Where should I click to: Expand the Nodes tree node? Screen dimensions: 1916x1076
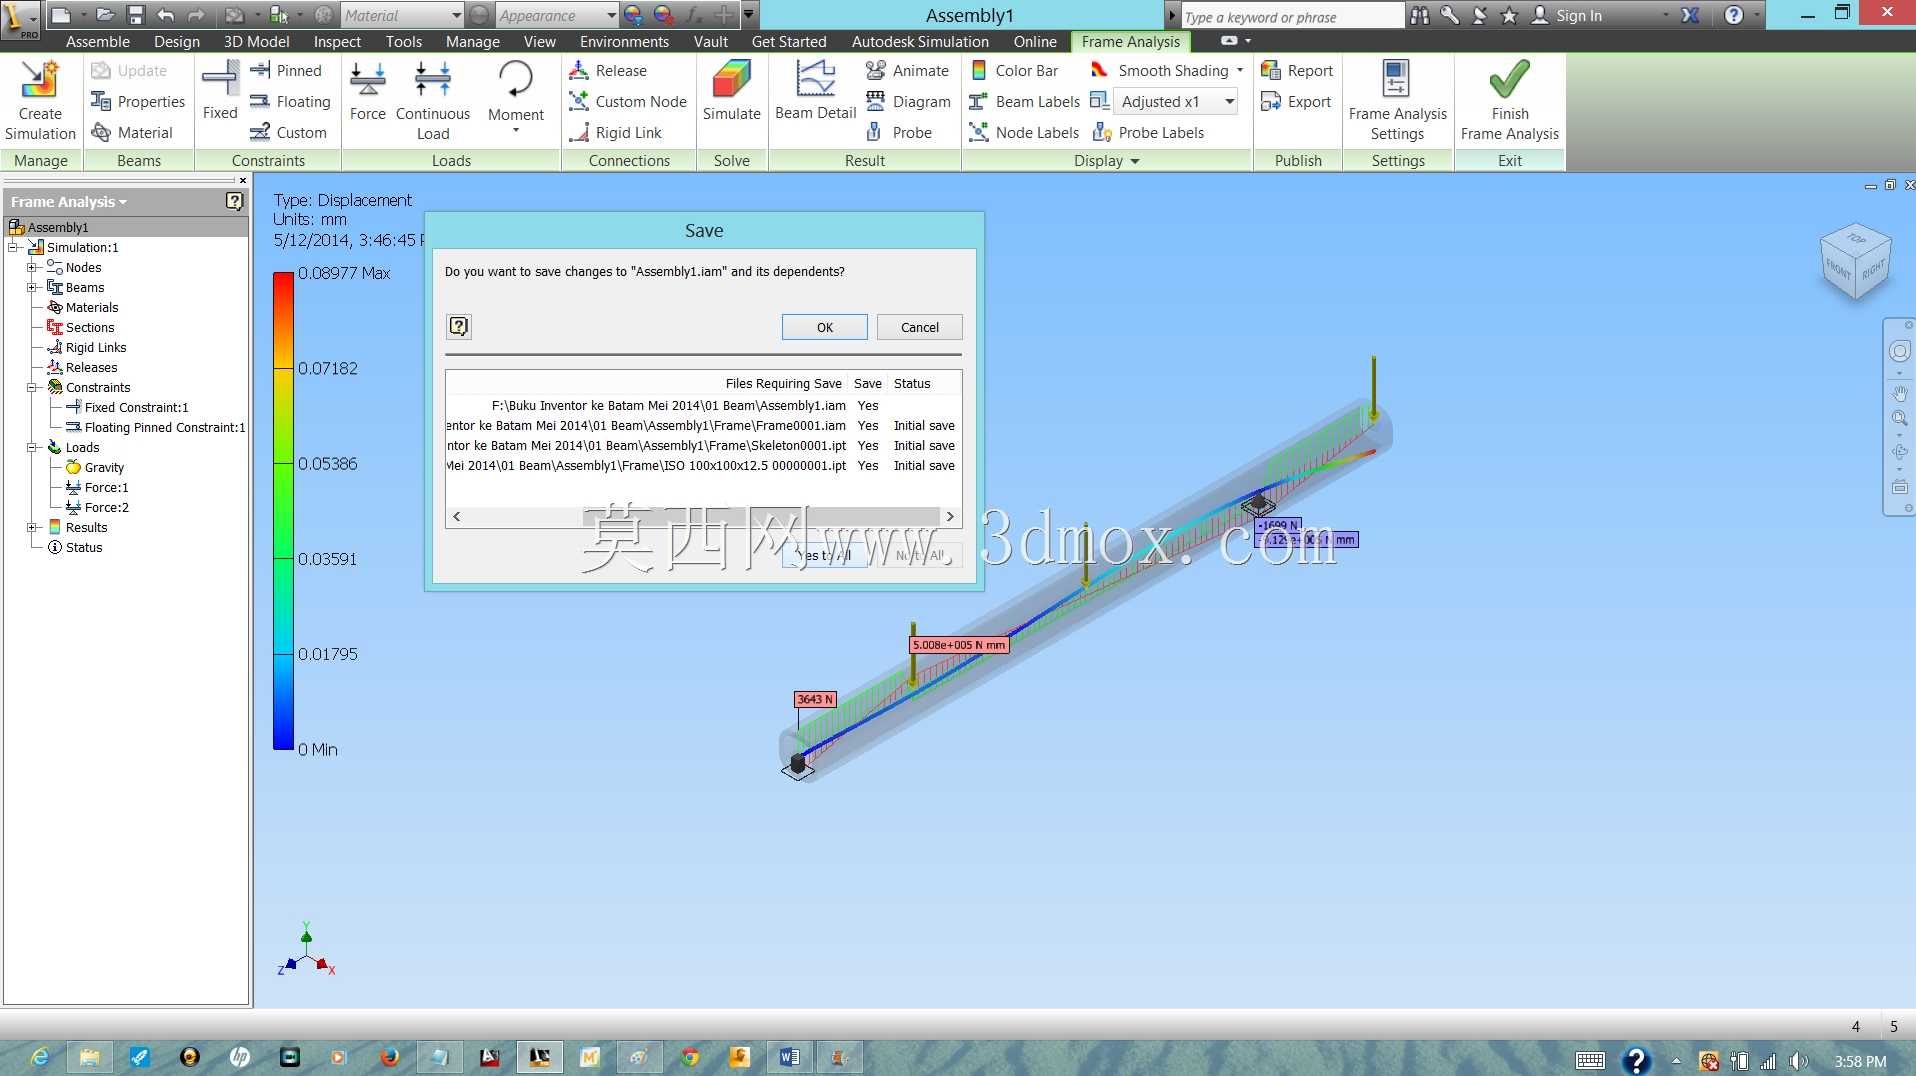32,268
